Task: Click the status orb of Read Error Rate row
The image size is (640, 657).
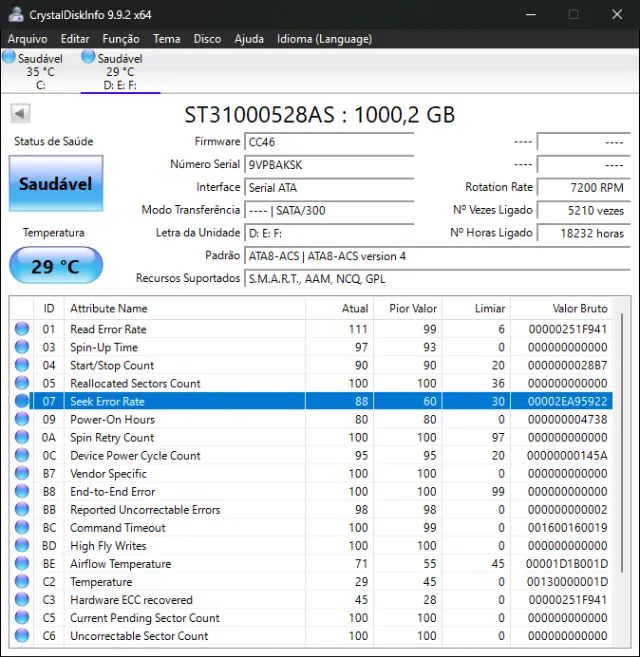Action: point(22,329)
